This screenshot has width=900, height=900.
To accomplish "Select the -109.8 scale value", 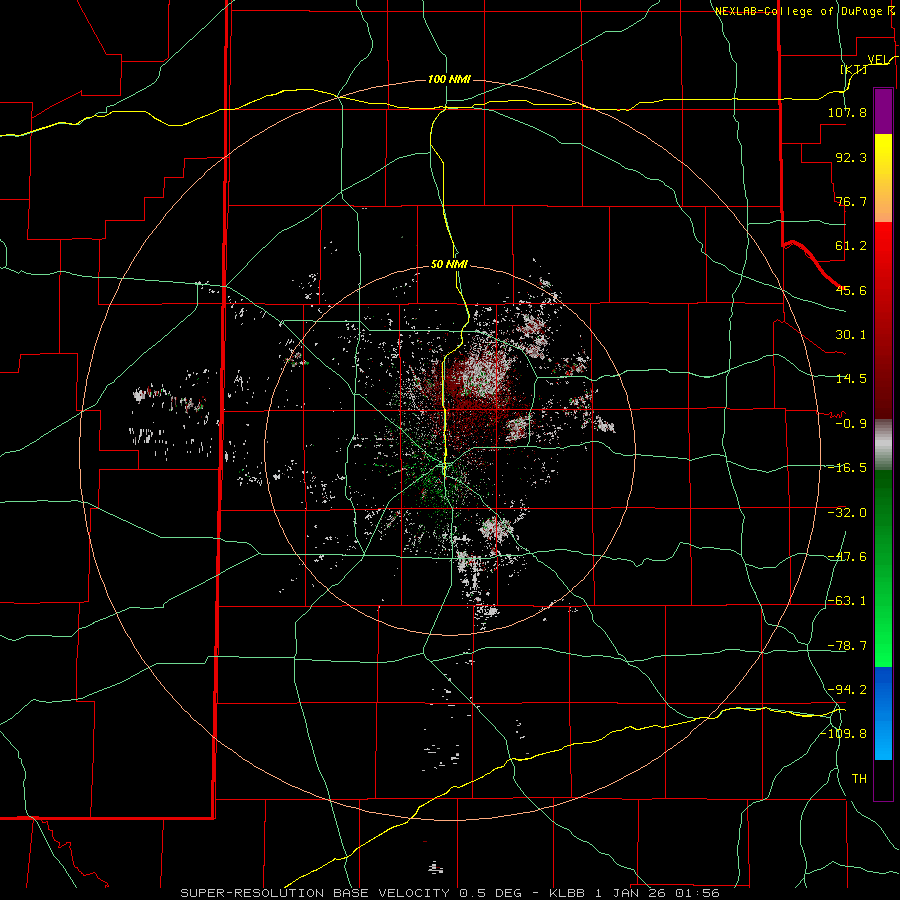I will pyautogui.click(x=844, y=734).
